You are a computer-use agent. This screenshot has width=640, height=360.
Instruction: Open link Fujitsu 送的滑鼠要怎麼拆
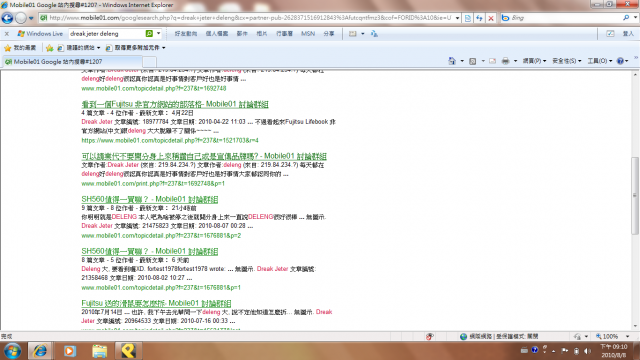click(x=156, y=303)
